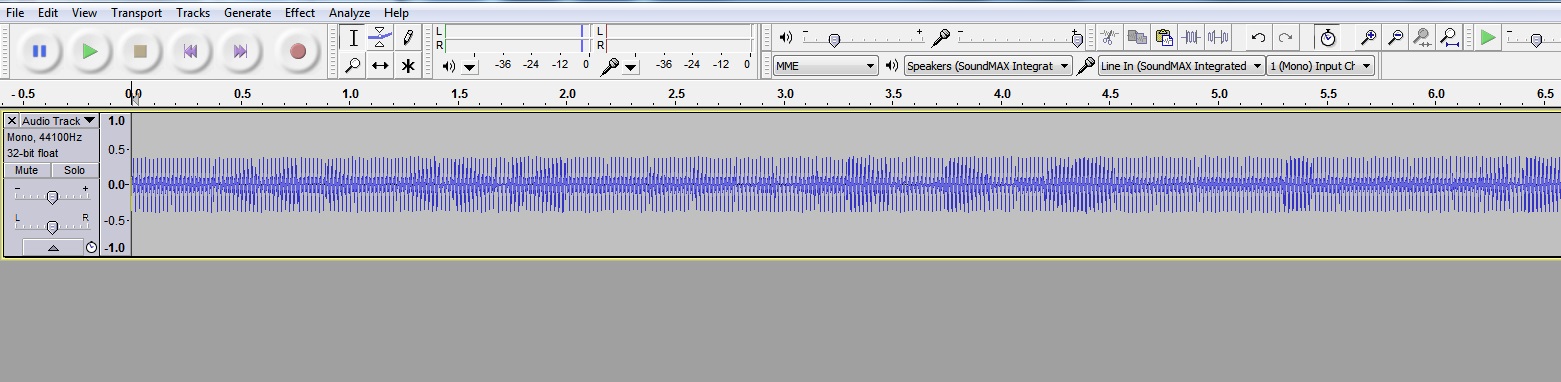The image size is (1561, 382).
Task: Start recording with the Record button
Action: pos(297,51)
